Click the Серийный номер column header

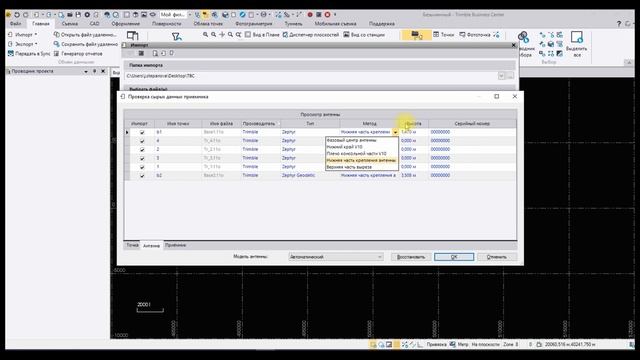click(472, 123)
